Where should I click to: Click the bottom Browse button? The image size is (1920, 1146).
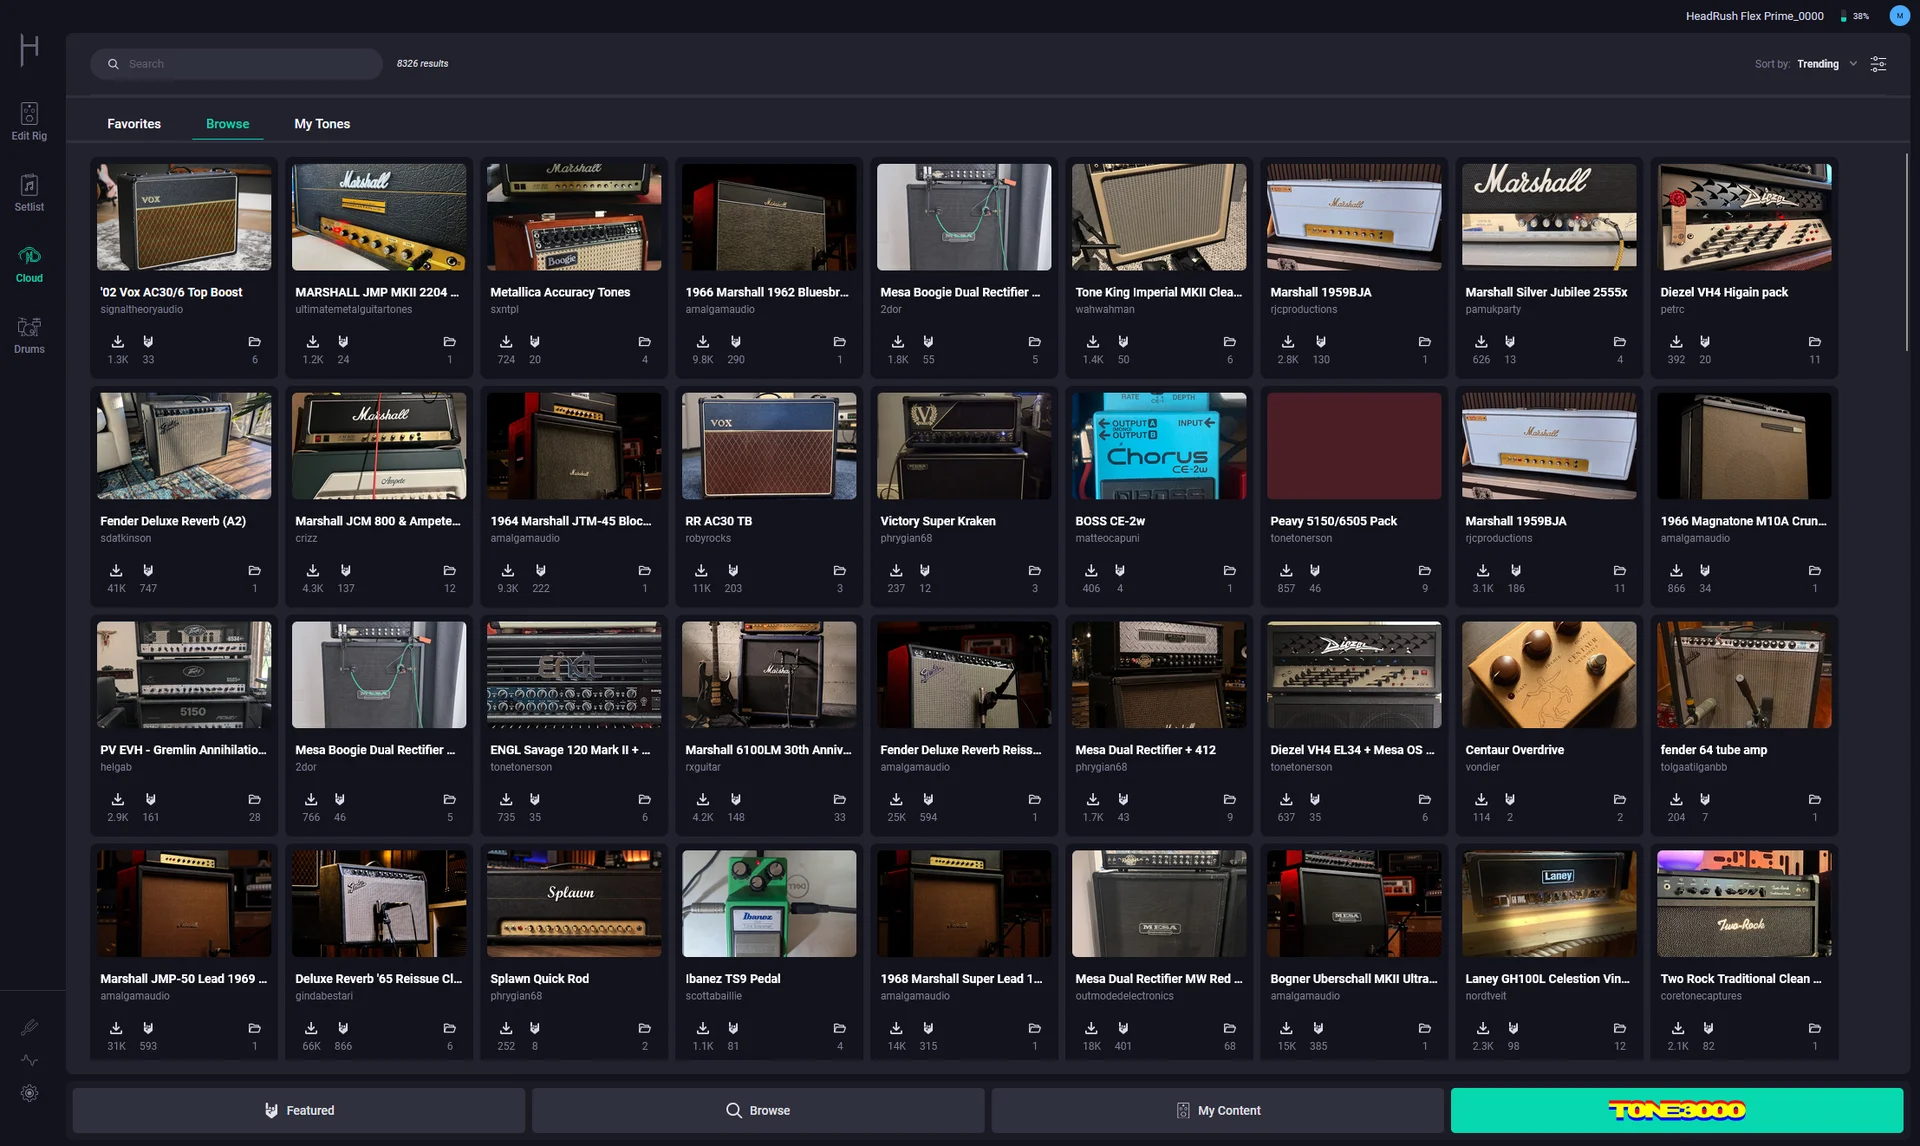point(757,1110)
